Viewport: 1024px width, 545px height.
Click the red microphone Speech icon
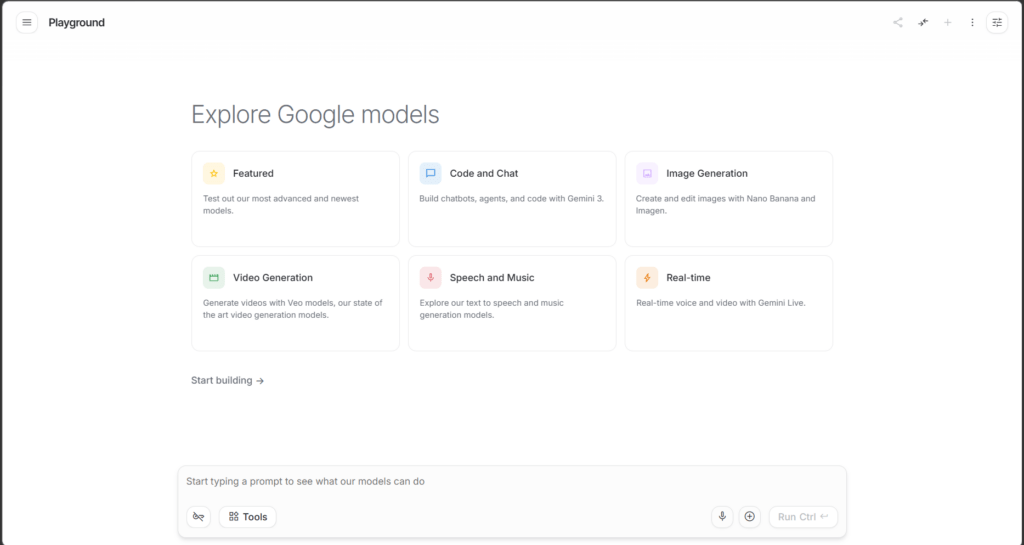(x=430, y=277)
